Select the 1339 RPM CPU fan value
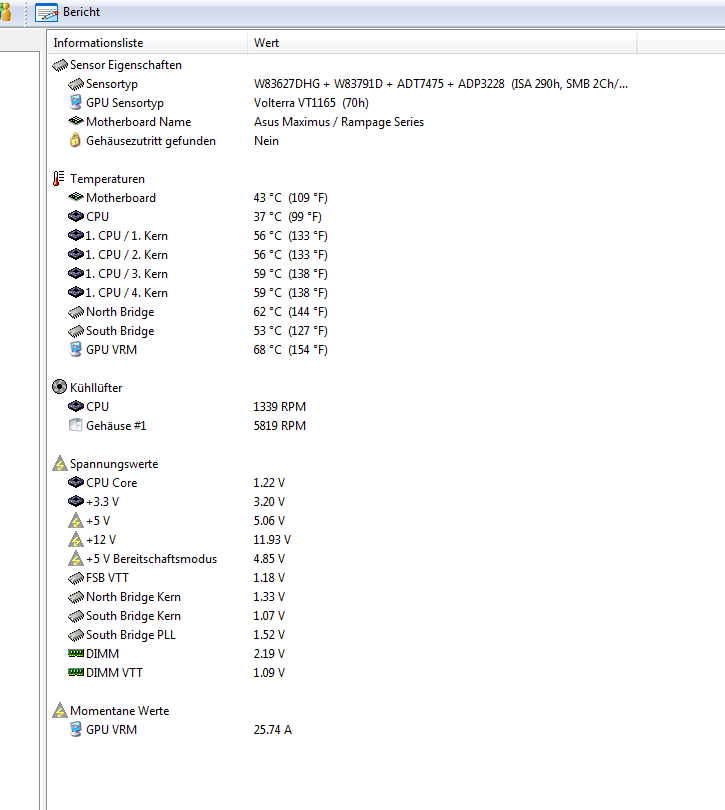Image resolution: width=725 pixels, height=810 pixels. [280, 407]
